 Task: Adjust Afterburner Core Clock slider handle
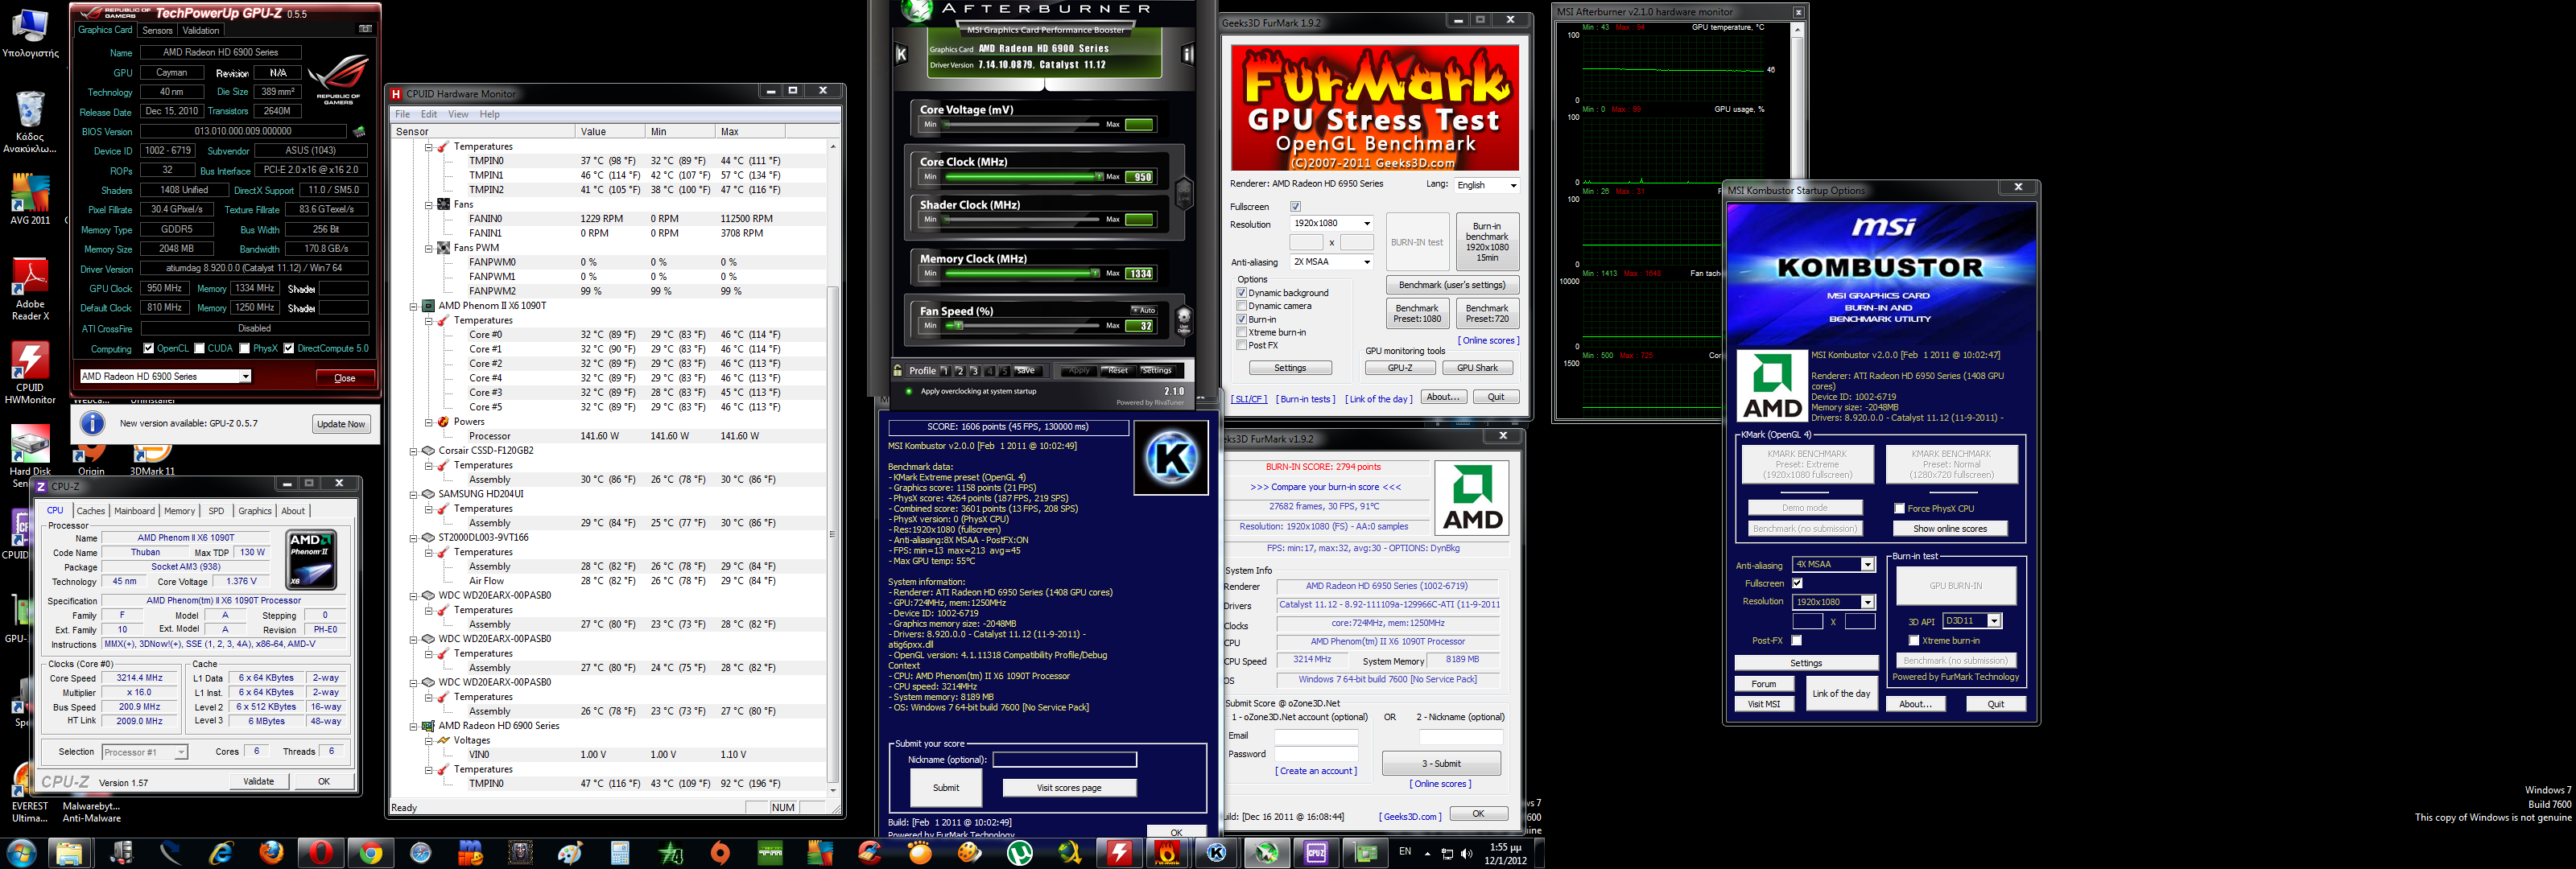(1099, 176)
